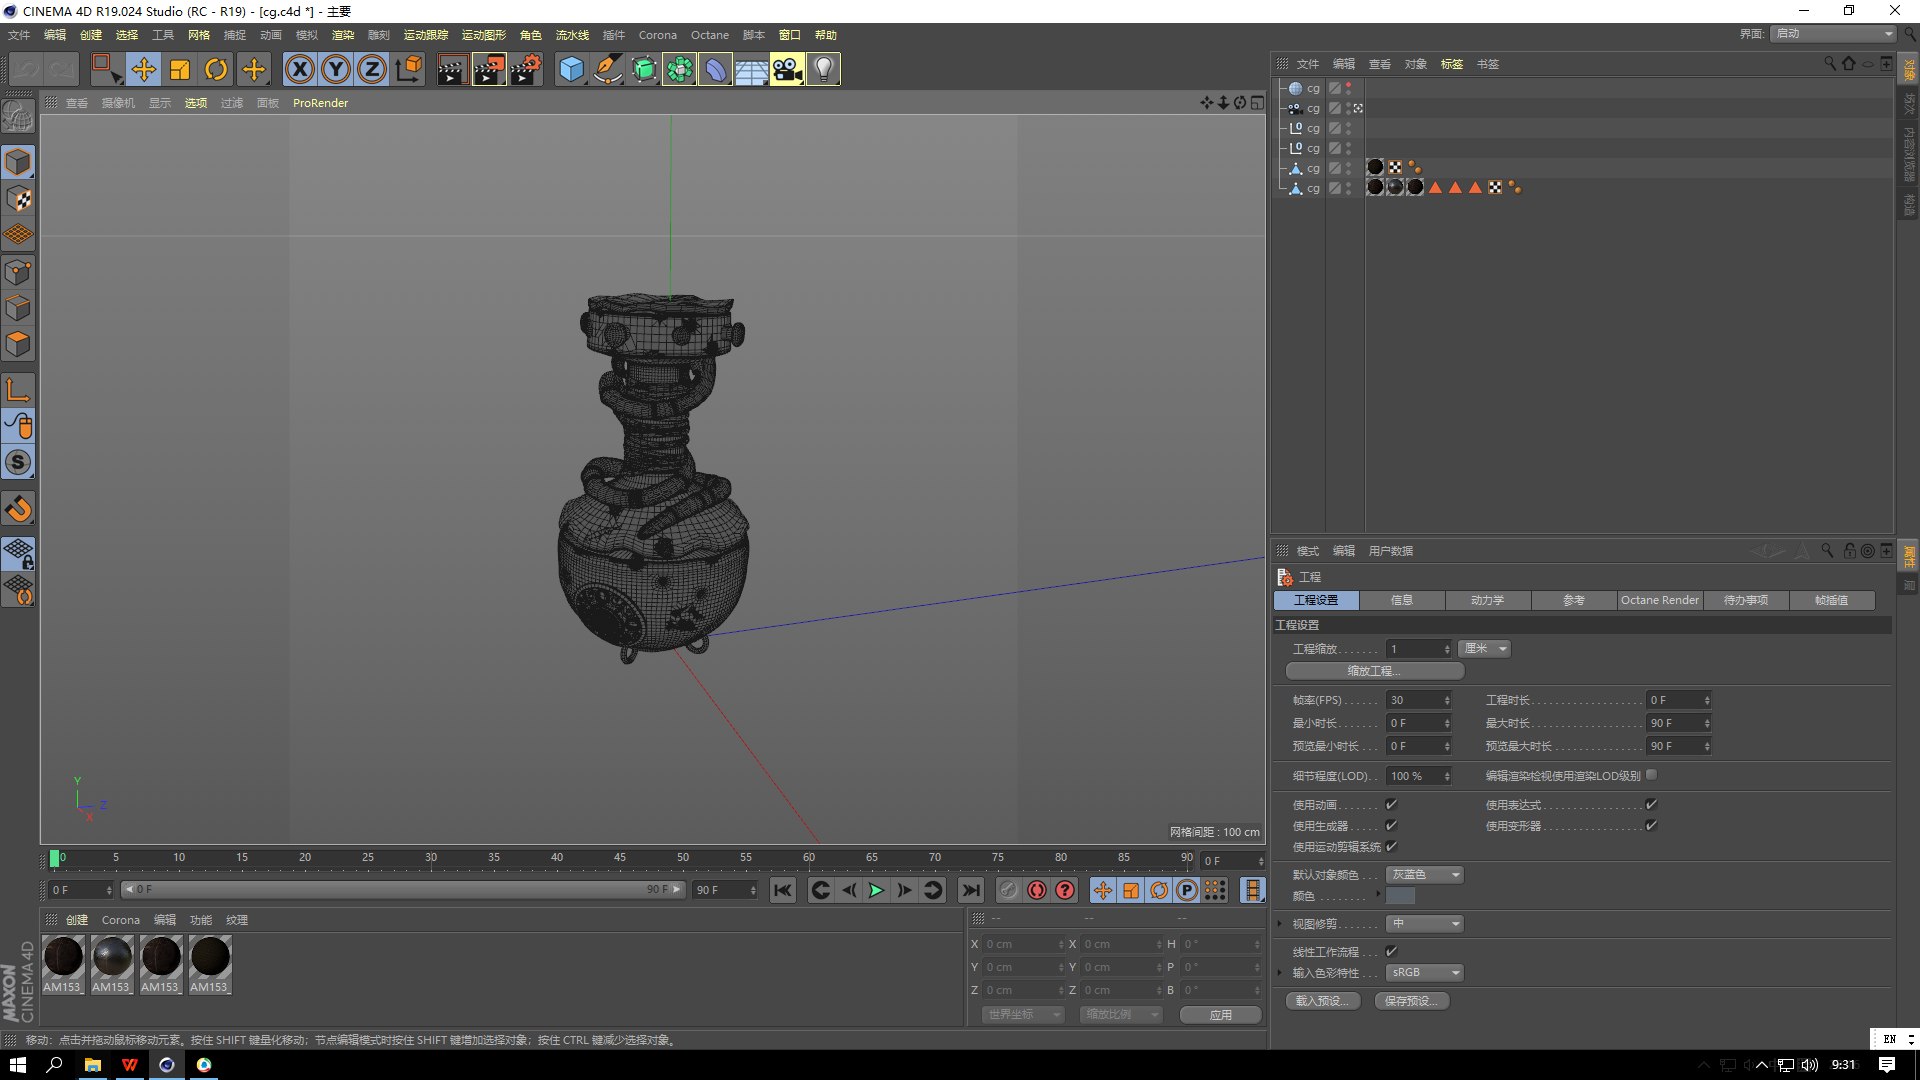
Task: Toggle the 使用动画 checkbox
Action: point(1391,804)
